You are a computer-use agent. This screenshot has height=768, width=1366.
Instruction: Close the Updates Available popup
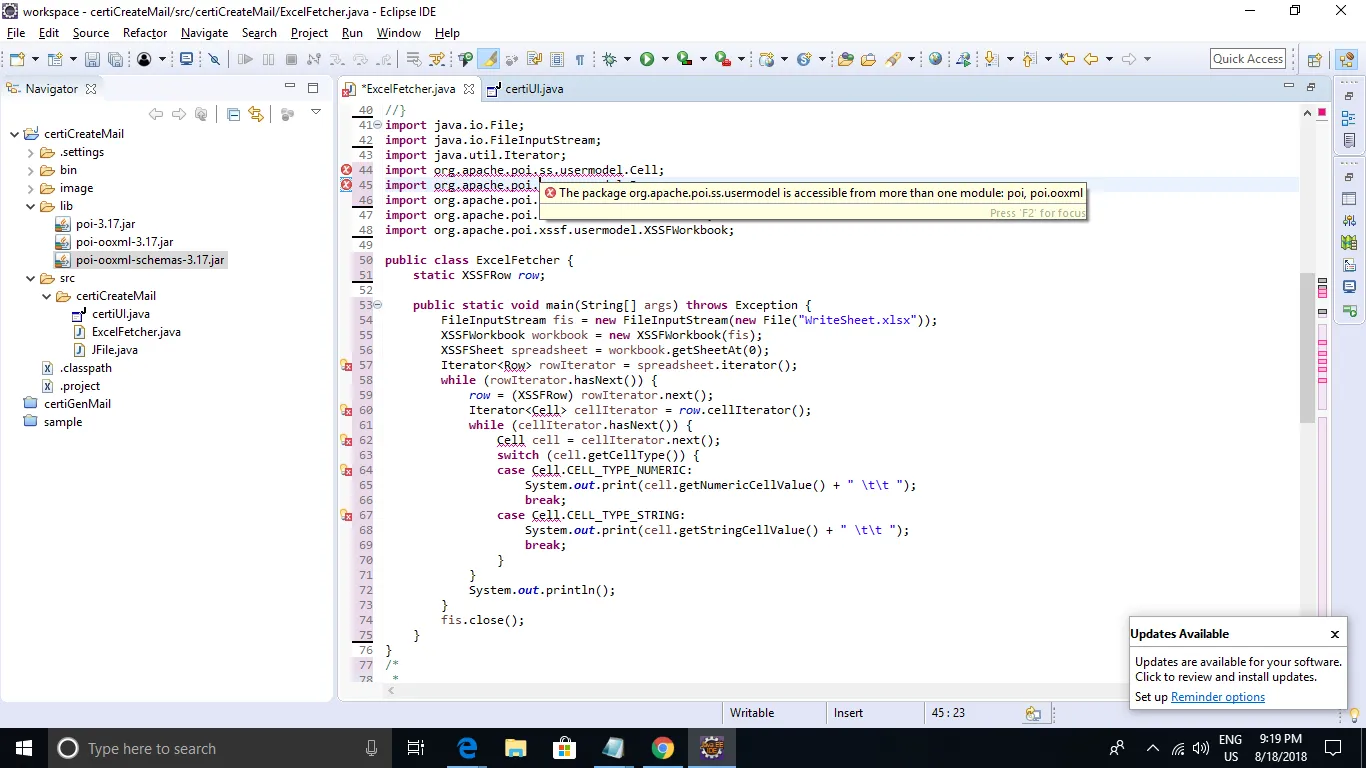(1334, 634)
